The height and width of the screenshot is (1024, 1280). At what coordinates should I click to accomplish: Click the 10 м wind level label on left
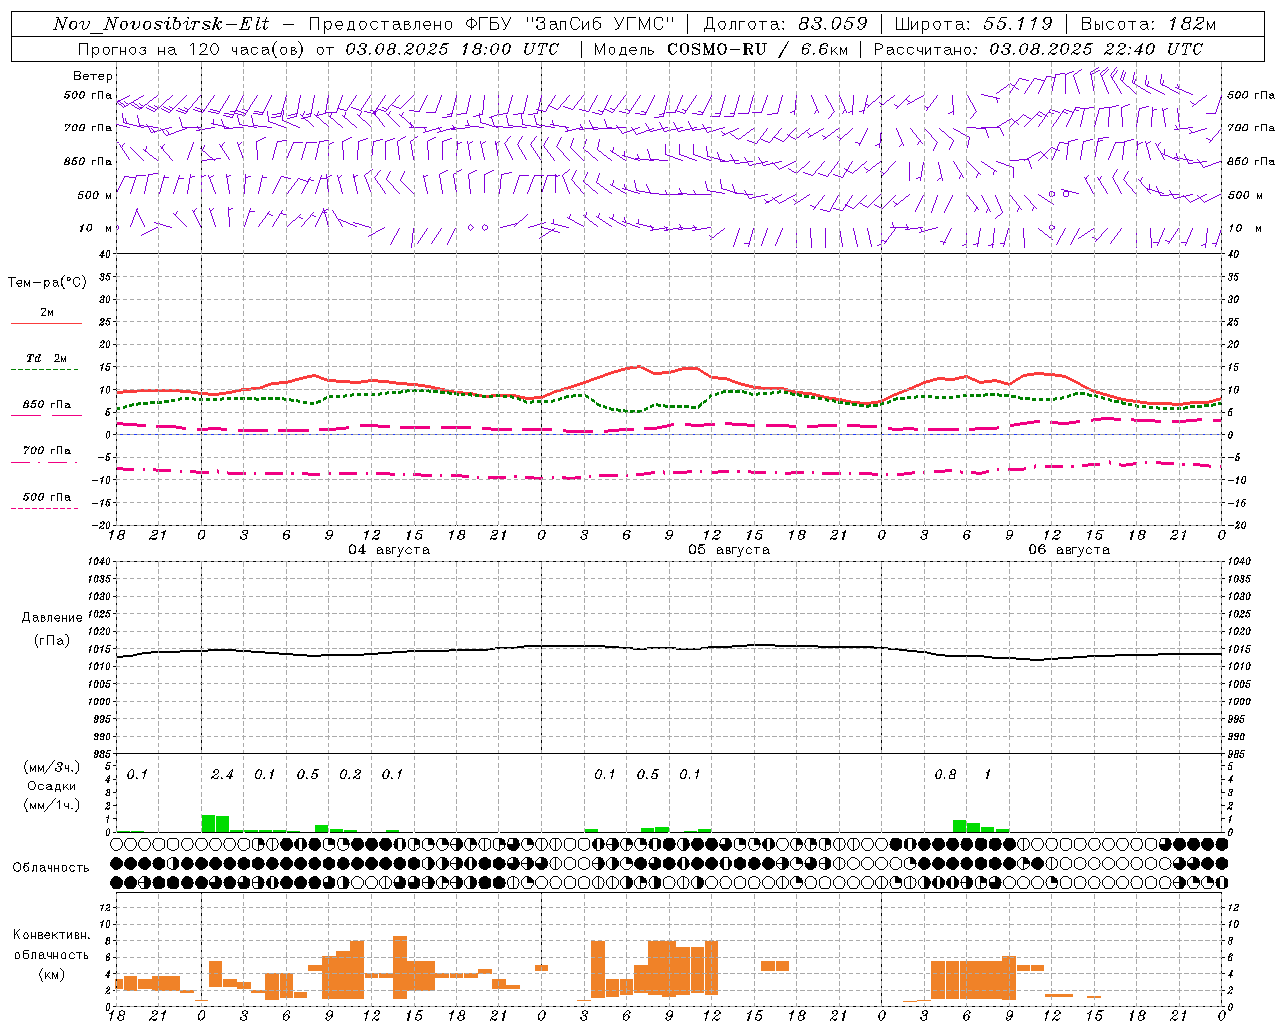coord(96,228)
